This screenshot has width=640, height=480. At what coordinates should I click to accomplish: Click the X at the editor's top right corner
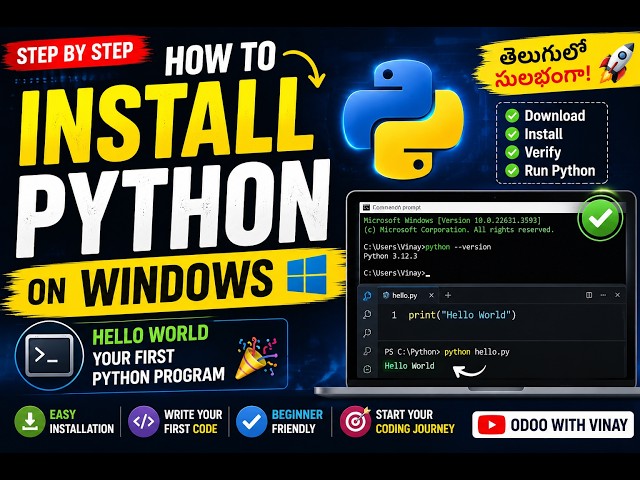pos(618,295)
